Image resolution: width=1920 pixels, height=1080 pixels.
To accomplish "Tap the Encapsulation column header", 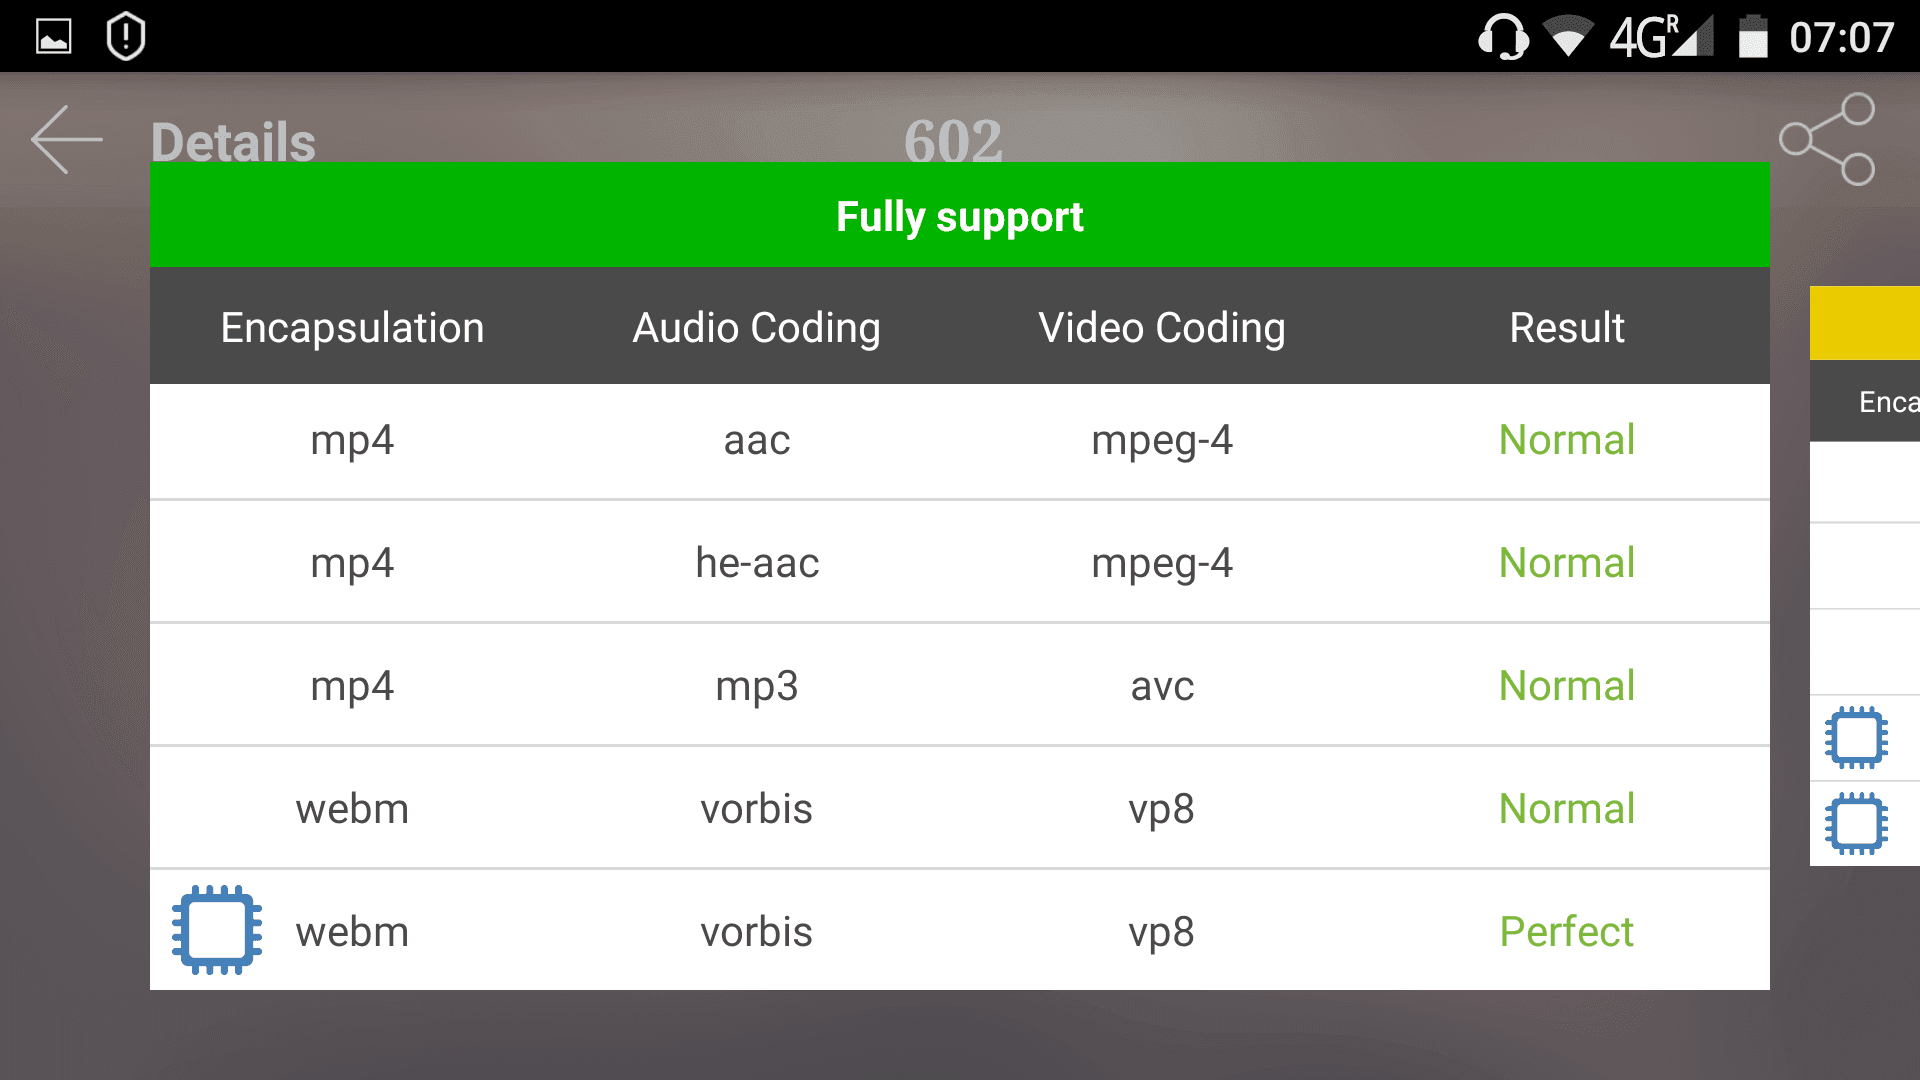I will click(x=352, y=327).
